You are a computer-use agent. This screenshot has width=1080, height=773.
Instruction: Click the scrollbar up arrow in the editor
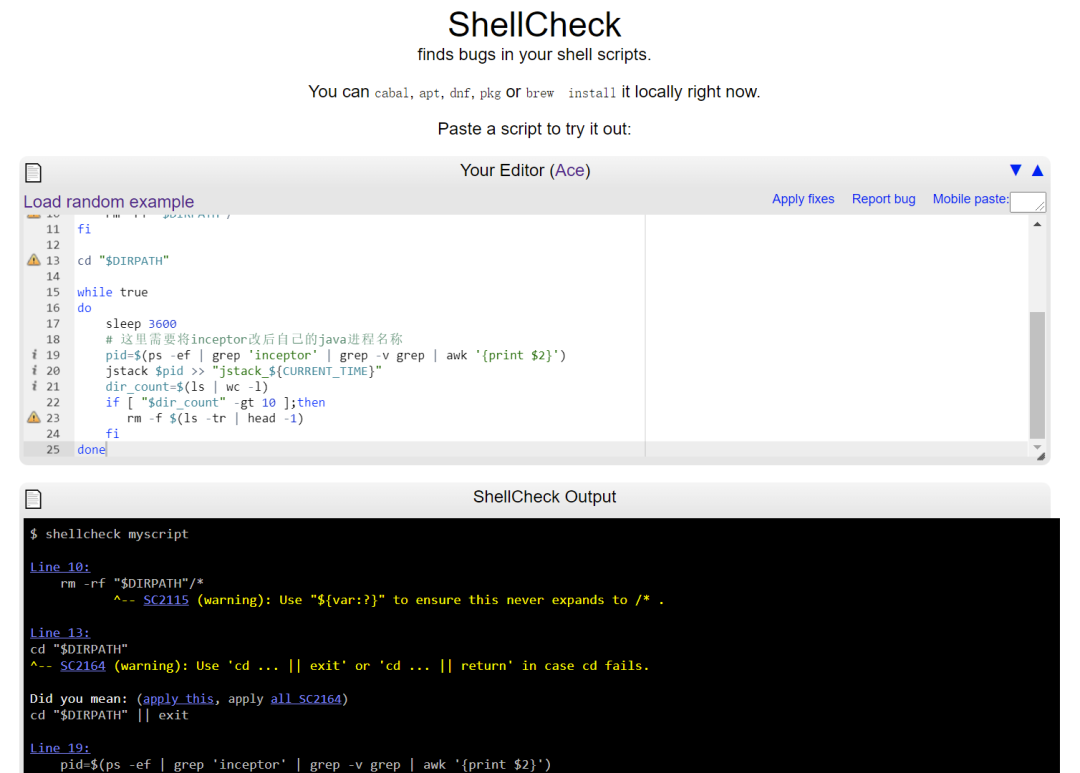(x=1037, y=223)
